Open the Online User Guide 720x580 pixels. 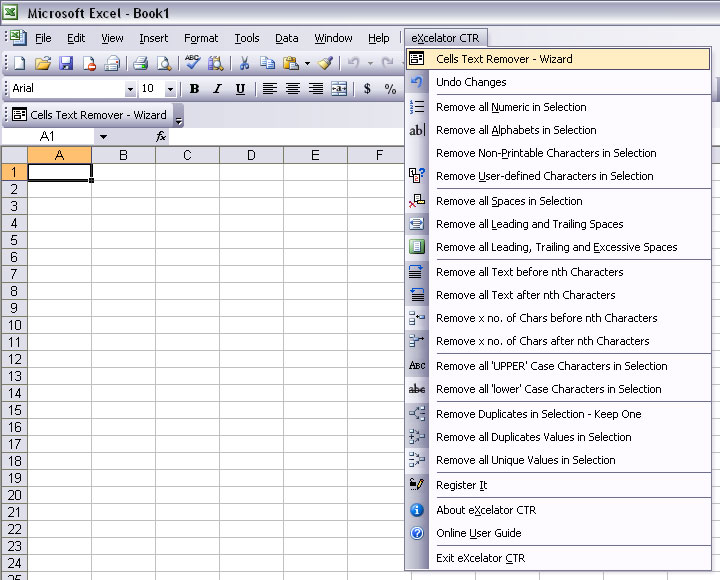[x=558, y=533]
